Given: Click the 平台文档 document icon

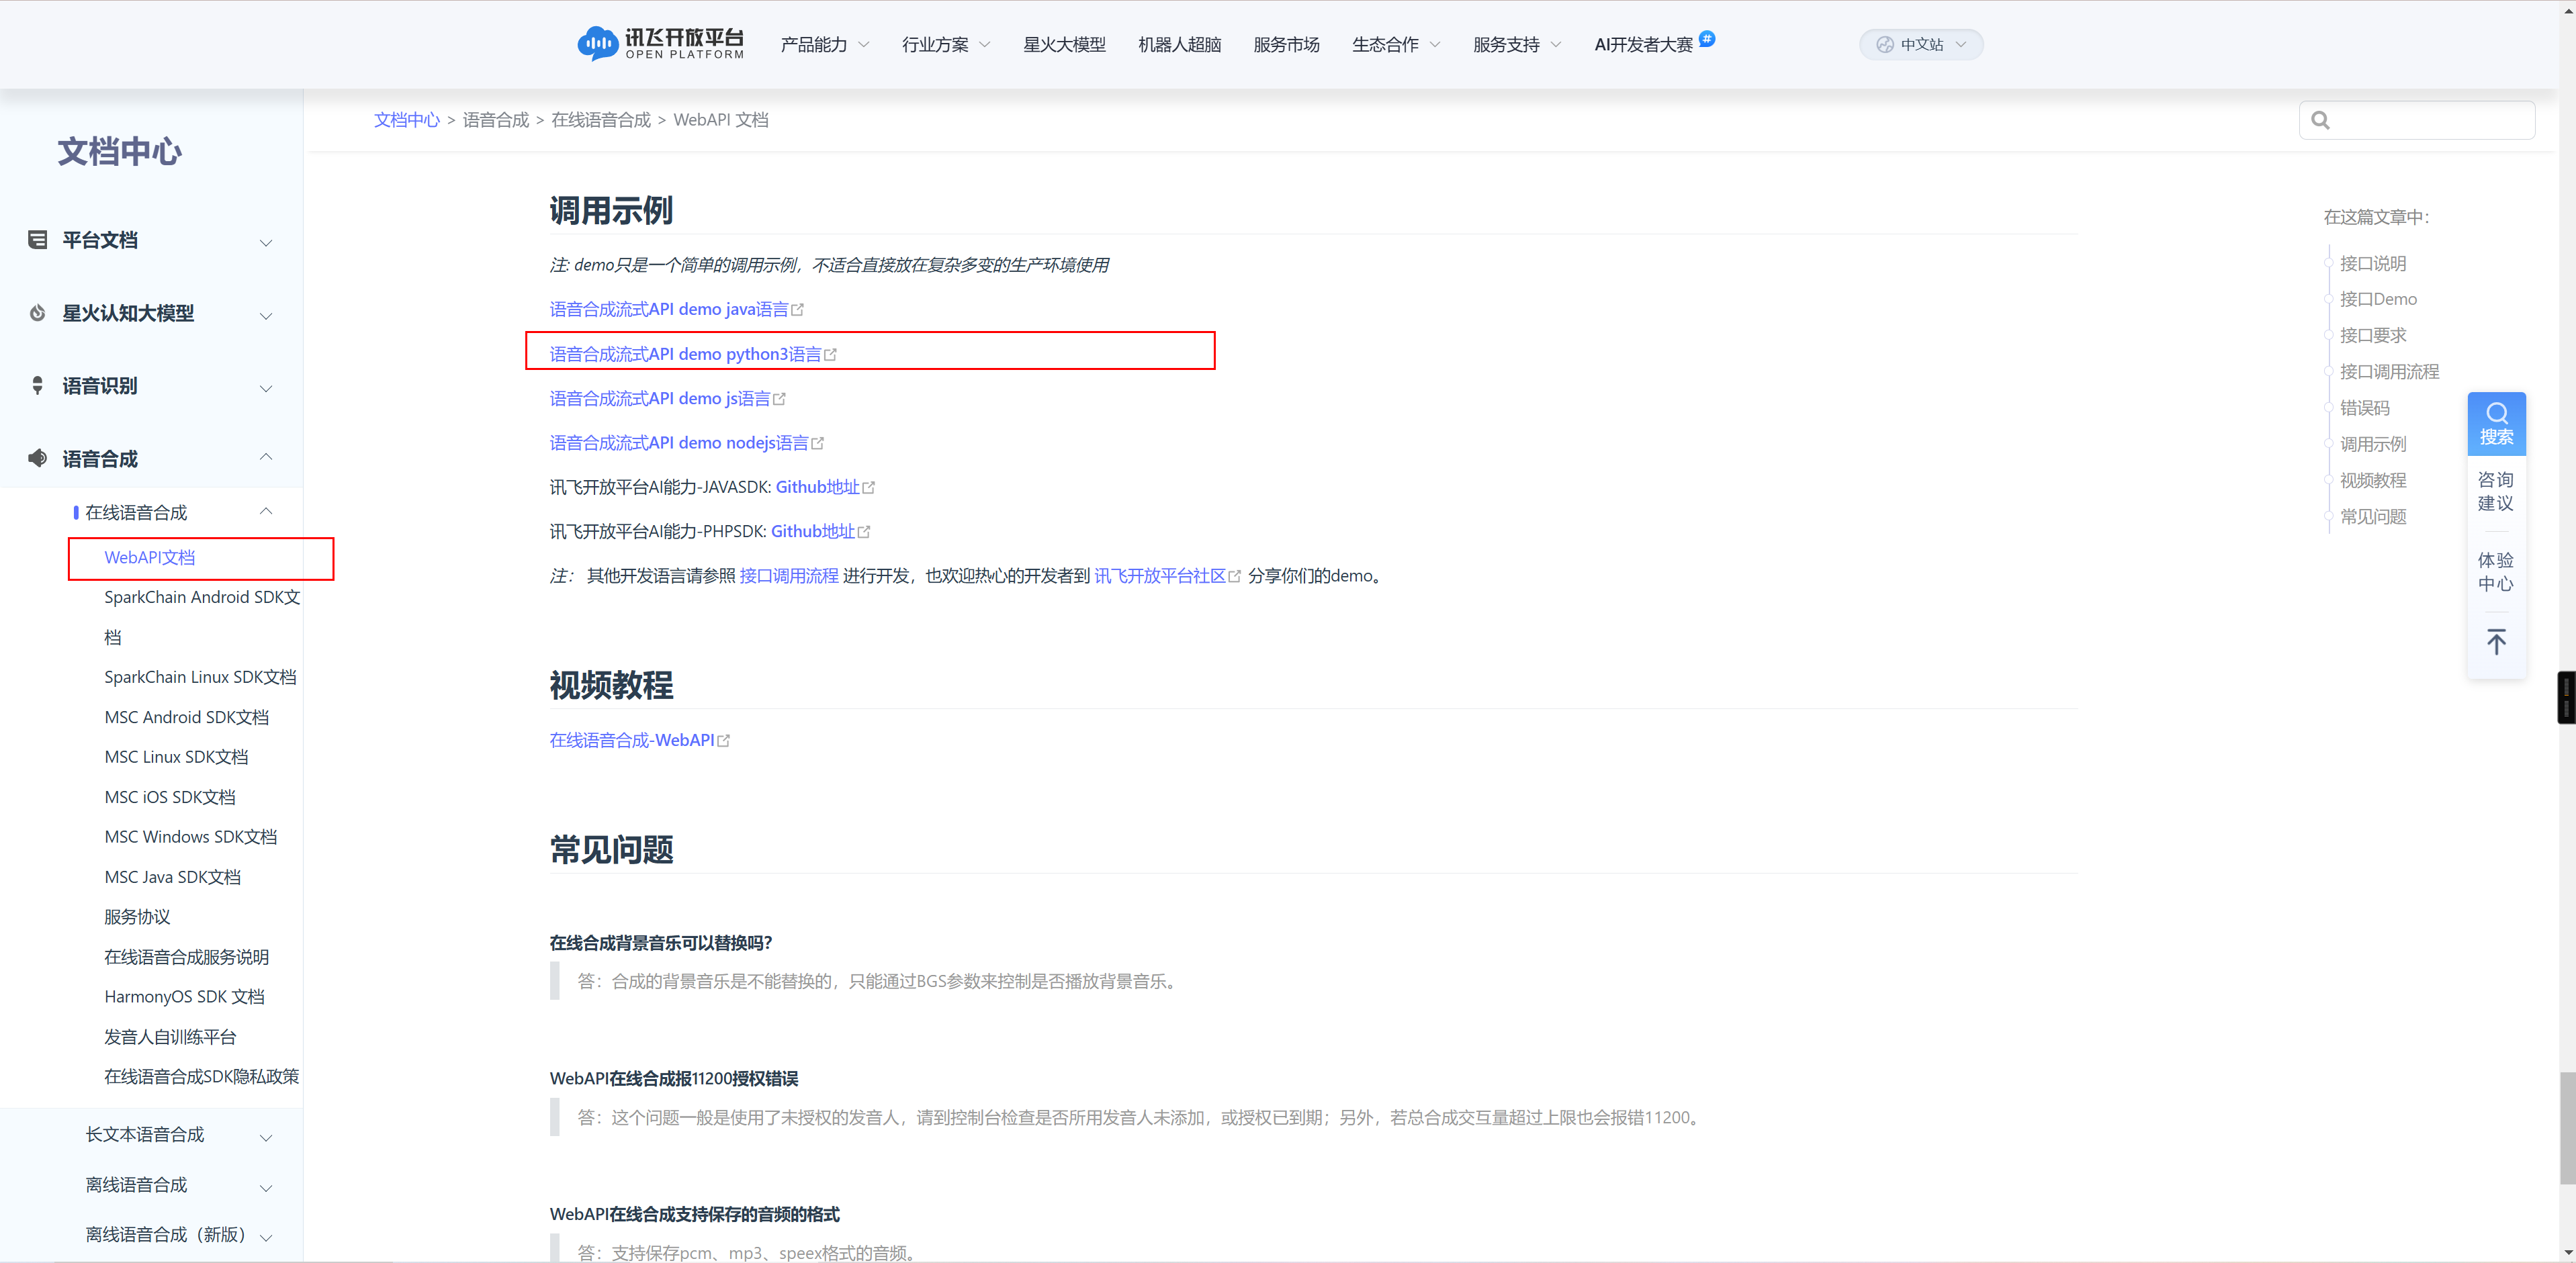Looking at the screenshot, I should click(x=38, y=240).
